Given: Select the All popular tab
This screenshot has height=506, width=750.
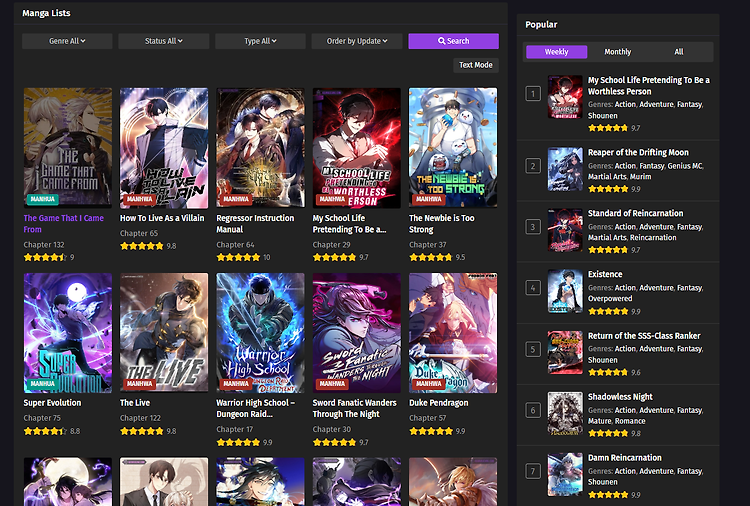Looking at the screenshot, I should click(x=679, y=52).
